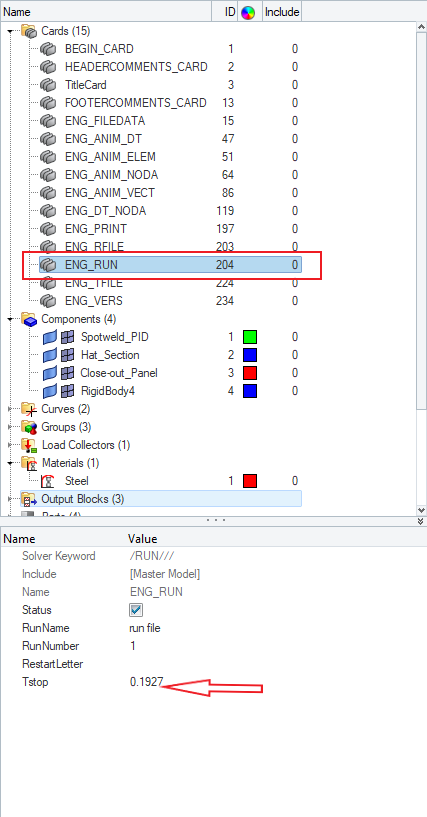427x817 pixels.
Task: Click the ENG_ANIM_ELEM card icon
Action: point(48,157)
